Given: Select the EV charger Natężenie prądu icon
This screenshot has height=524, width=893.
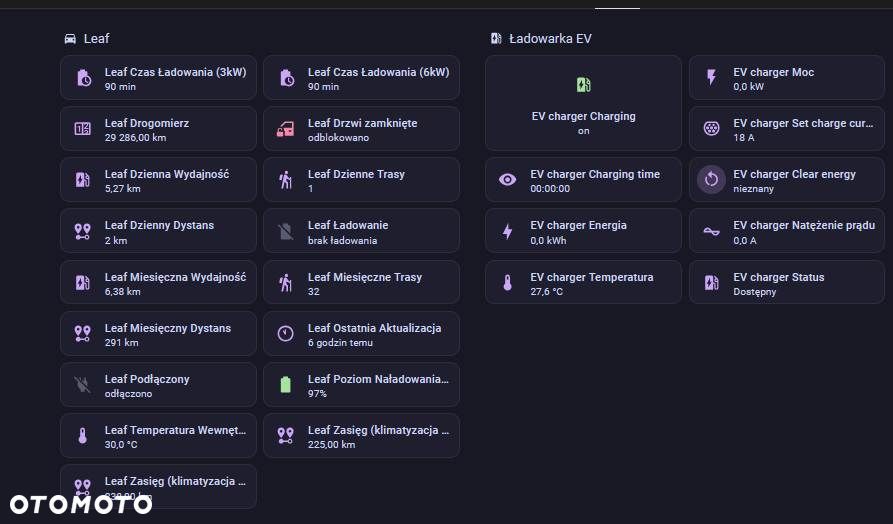Looking at the screenshot, I should pos(711,231).
